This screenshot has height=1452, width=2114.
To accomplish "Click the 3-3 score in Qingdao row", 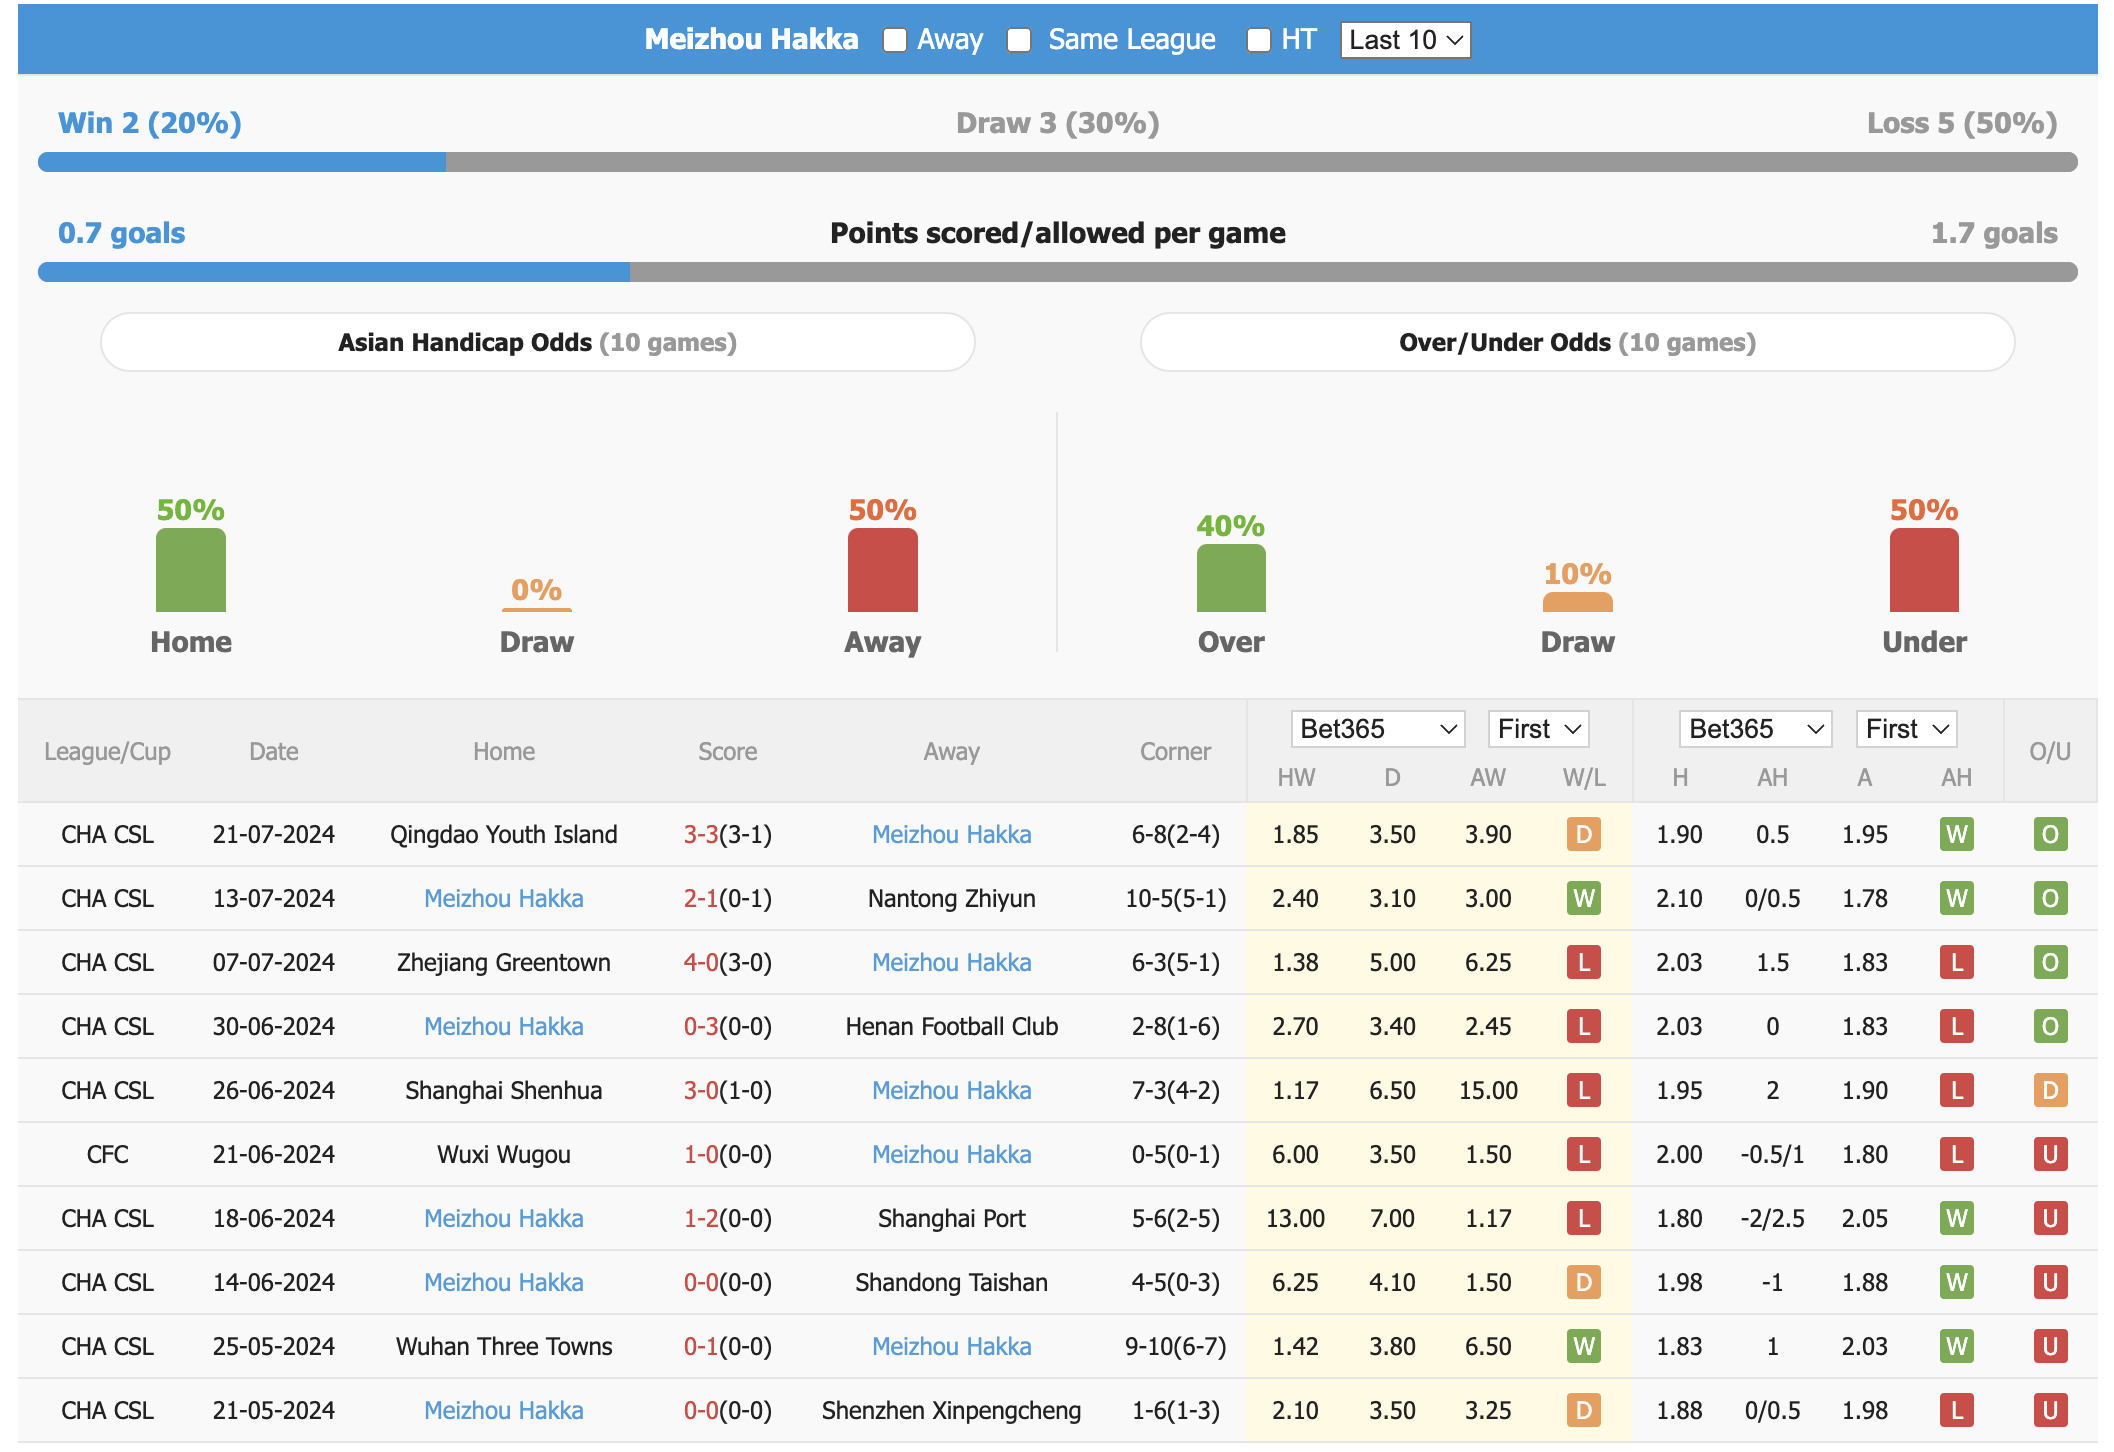I will point(701,834).
